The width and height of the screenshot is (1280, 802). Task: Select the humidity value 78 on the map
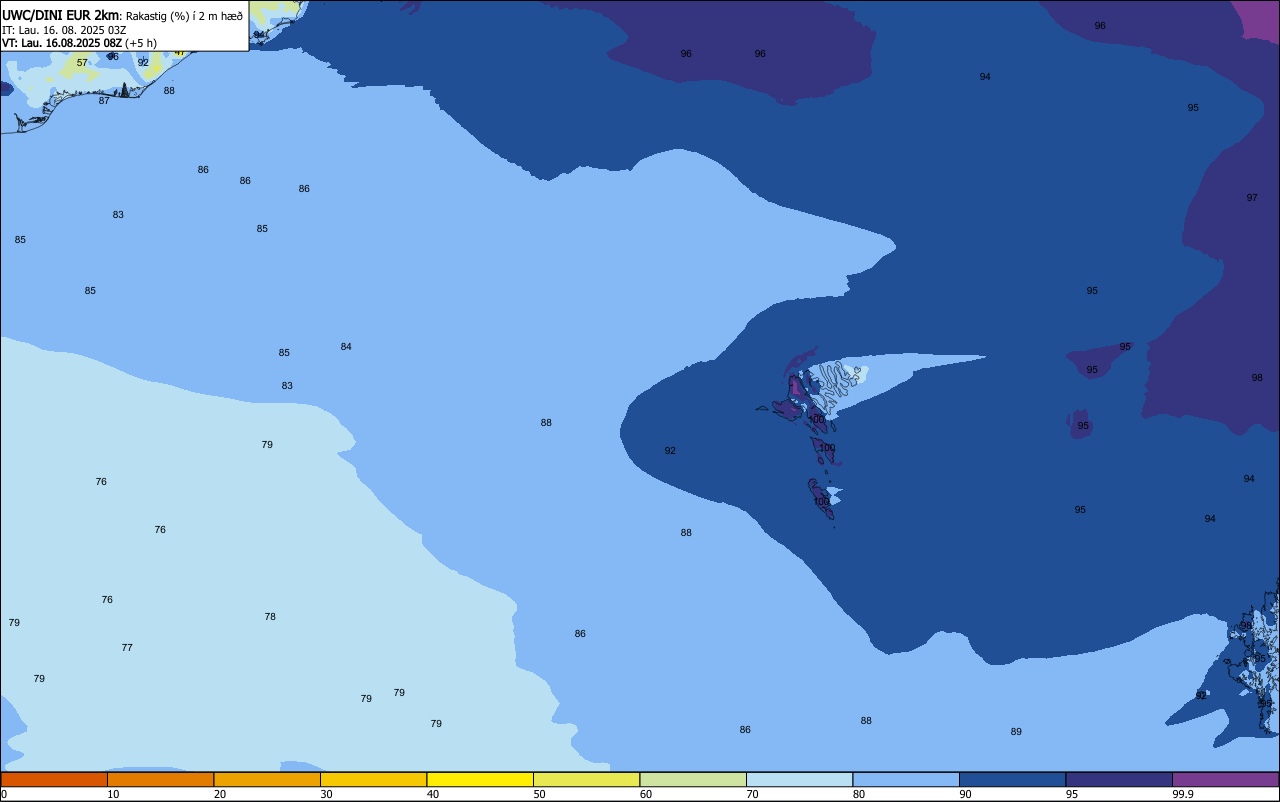[270, 617]
